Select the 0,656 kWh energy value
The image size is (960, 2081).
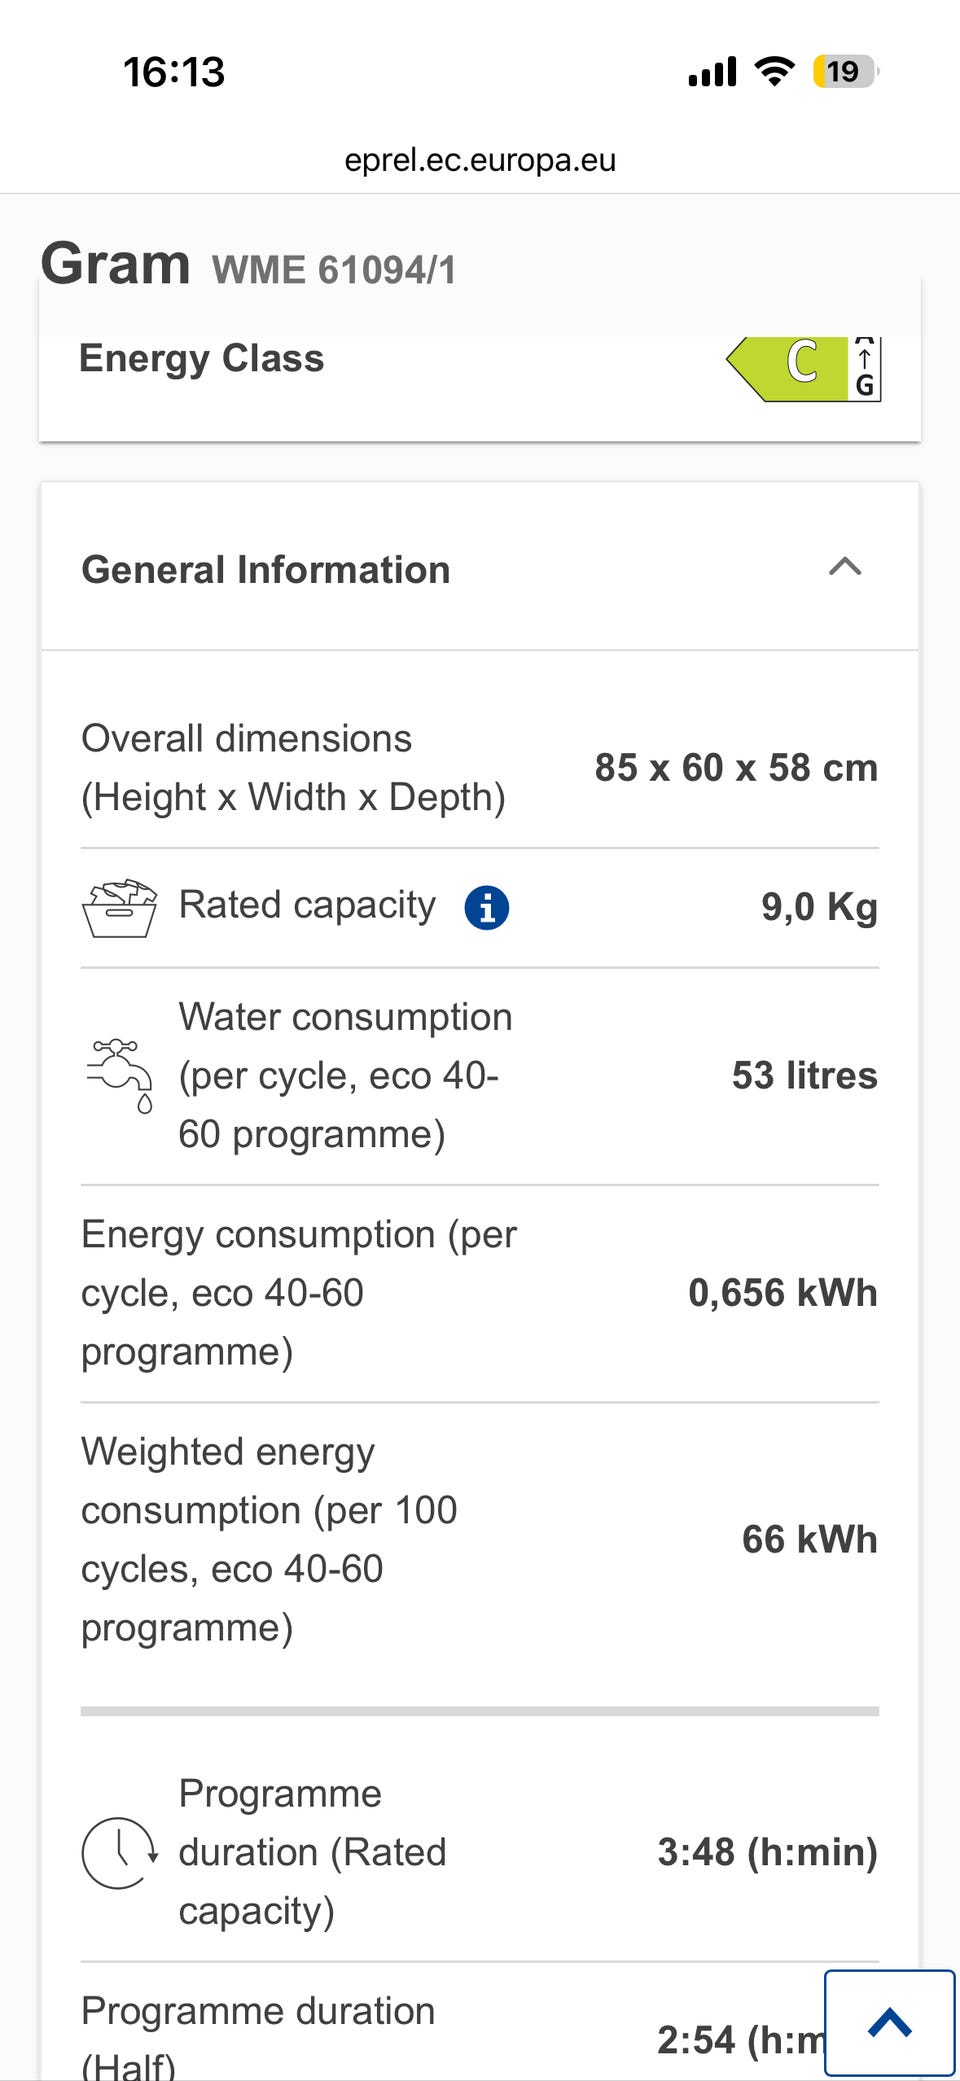782,1293
